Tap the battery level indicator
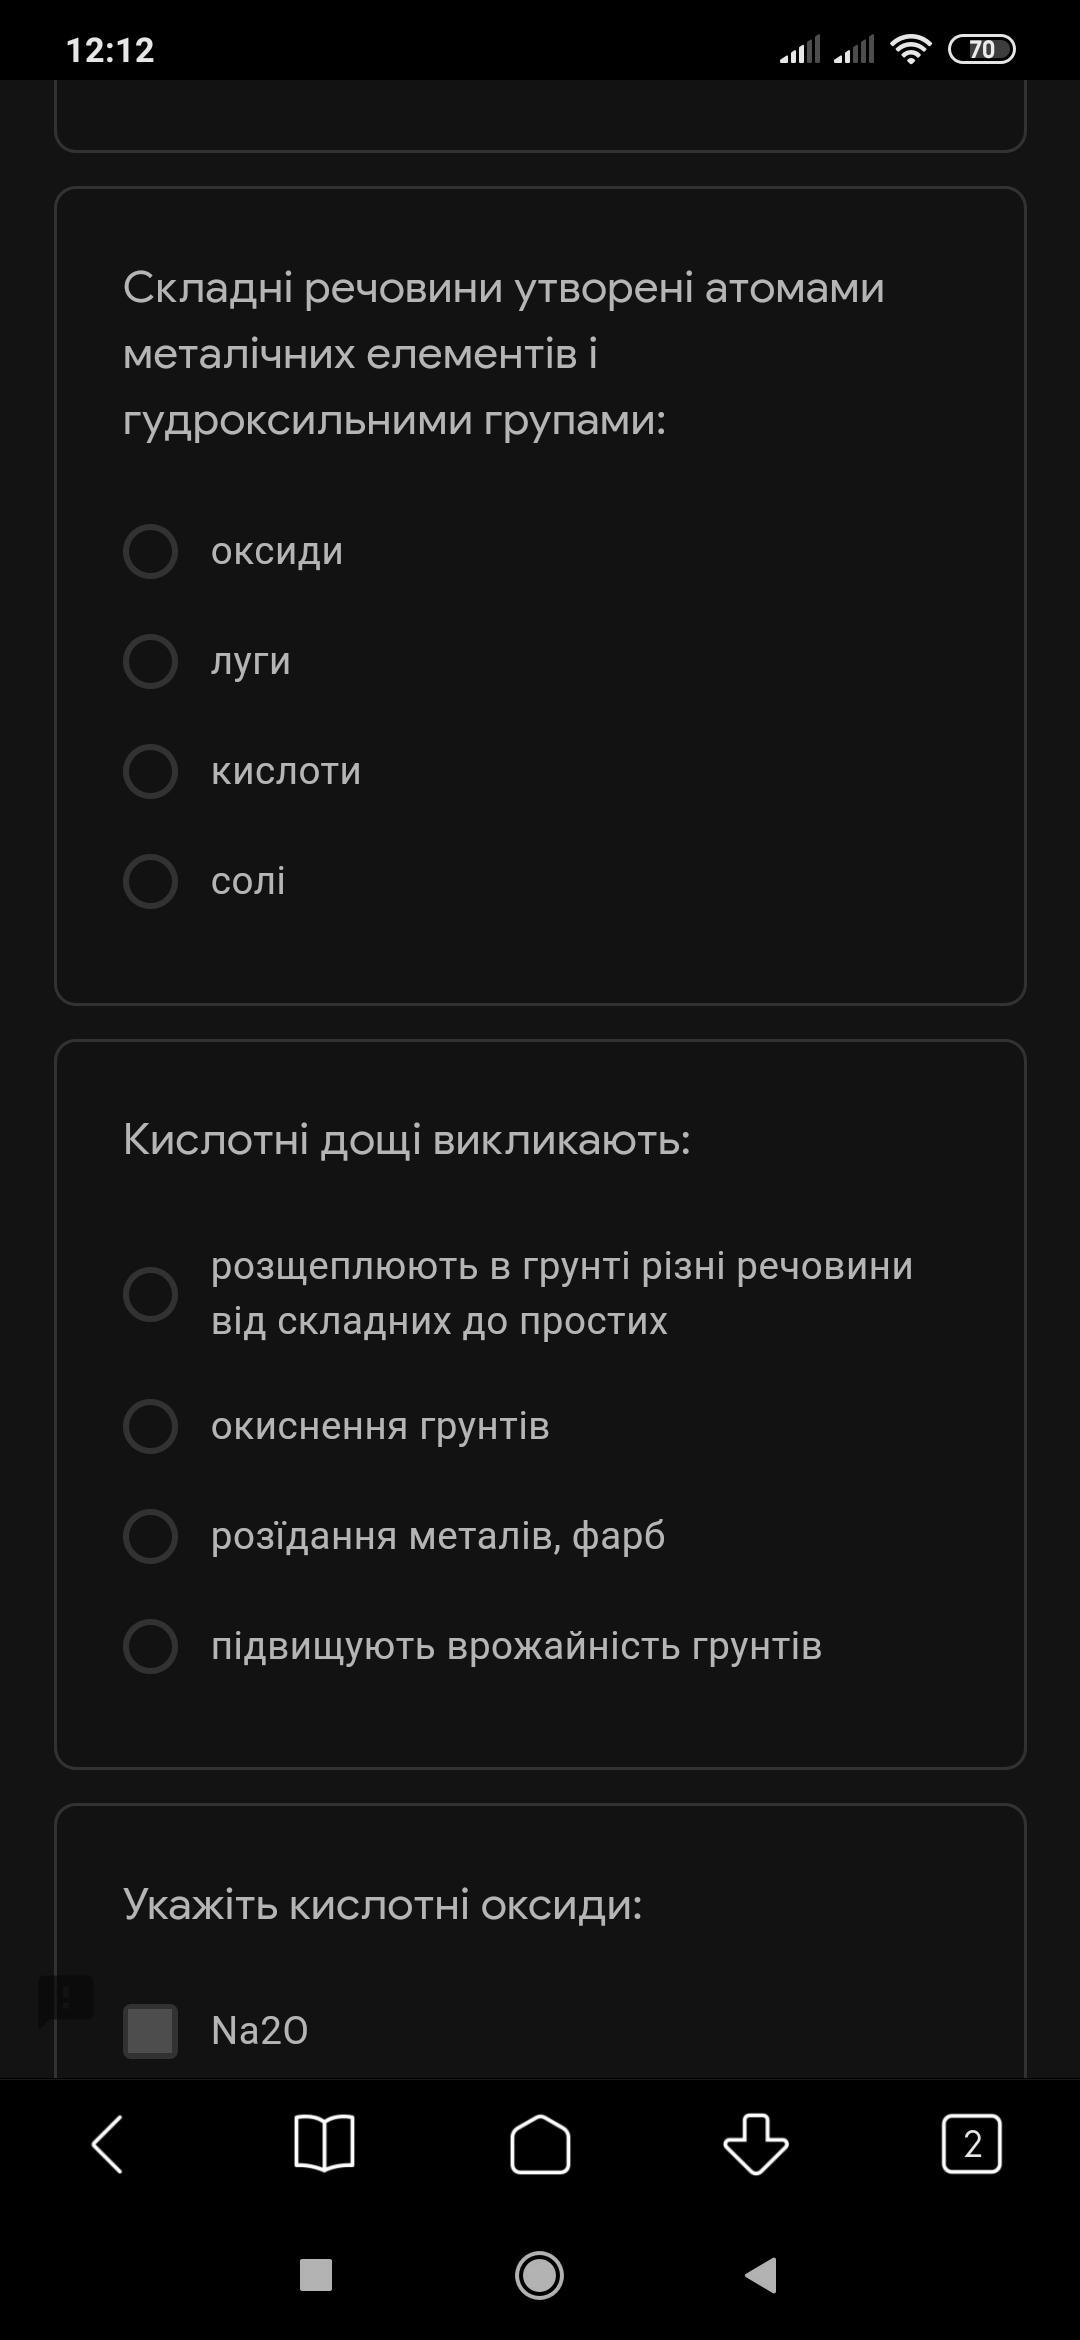 point(981,49)
